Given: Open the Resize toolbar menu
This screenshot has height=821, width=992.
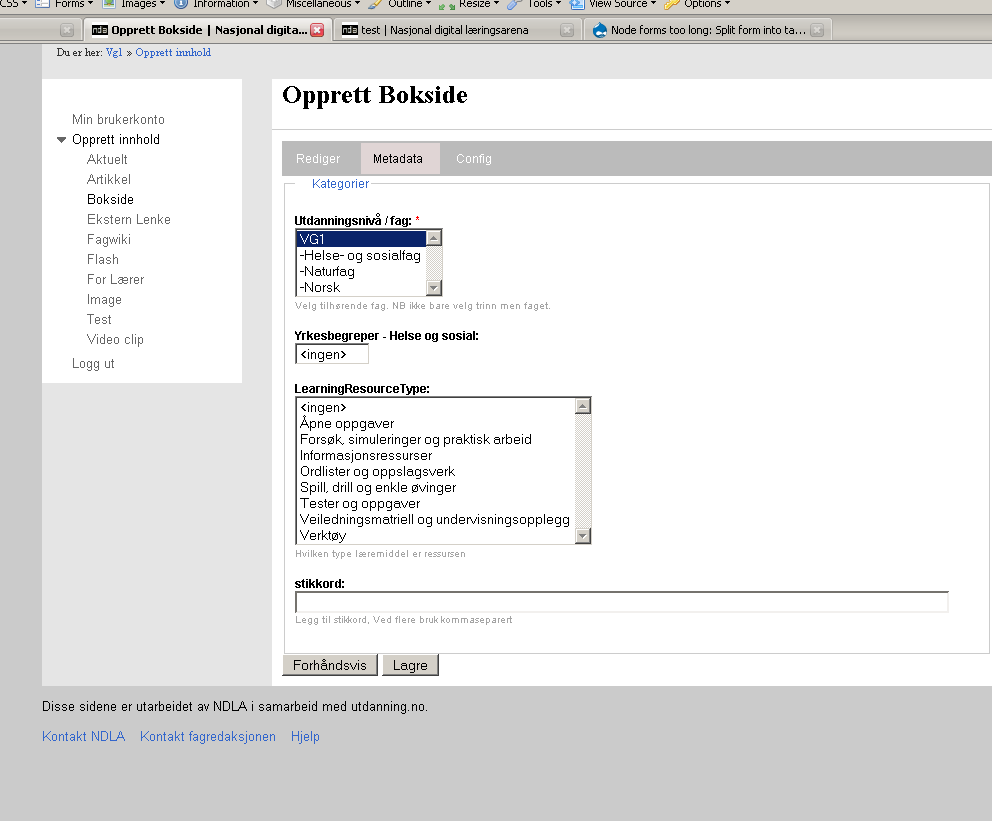Looking at the screenshot, I should tap(469, 4).
